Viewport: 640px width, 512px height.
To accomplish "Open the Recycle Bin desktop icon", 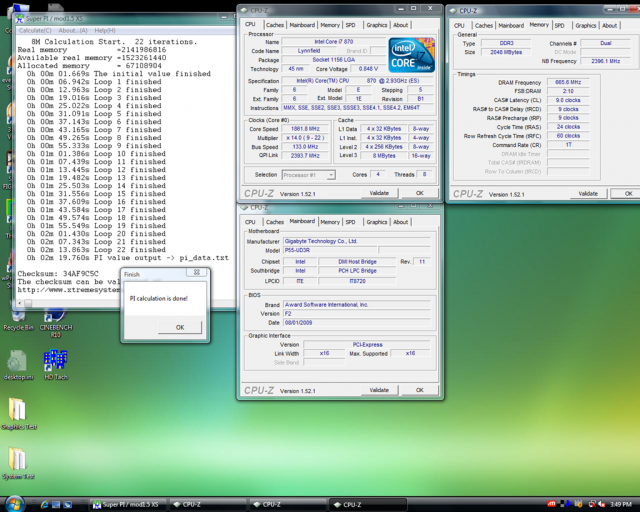I will (x=18, y=321).
